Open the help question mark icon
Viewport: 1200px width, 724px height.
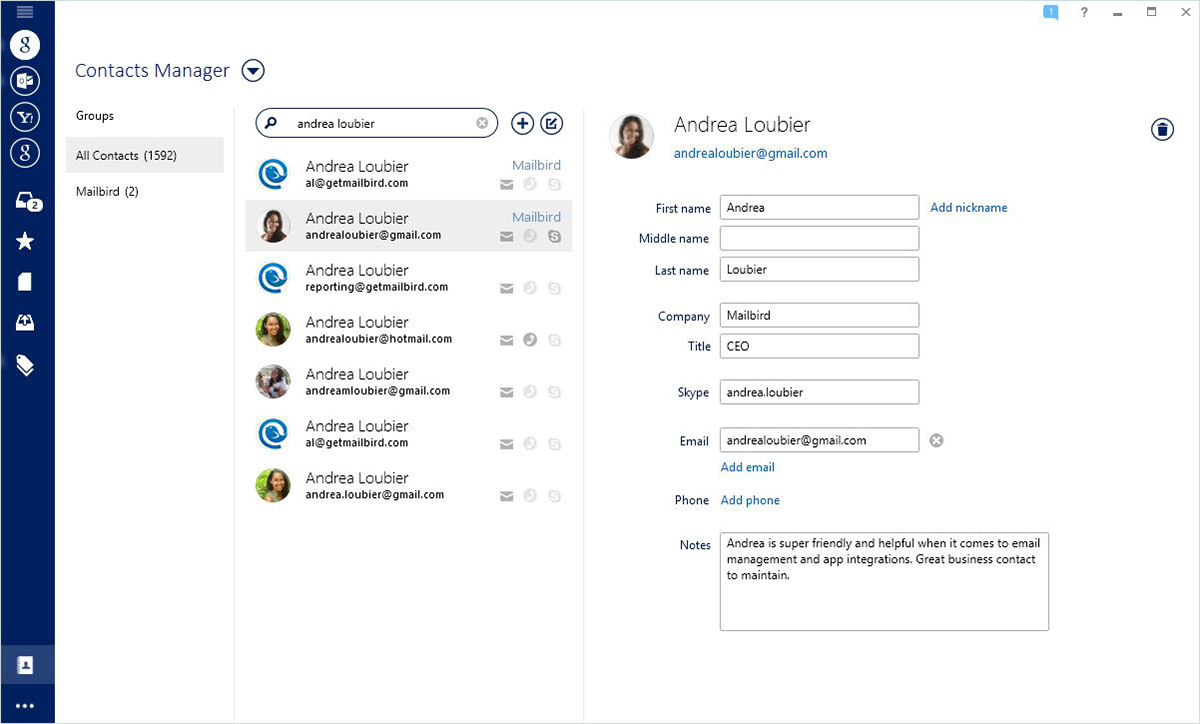[x=1084, y=13]
